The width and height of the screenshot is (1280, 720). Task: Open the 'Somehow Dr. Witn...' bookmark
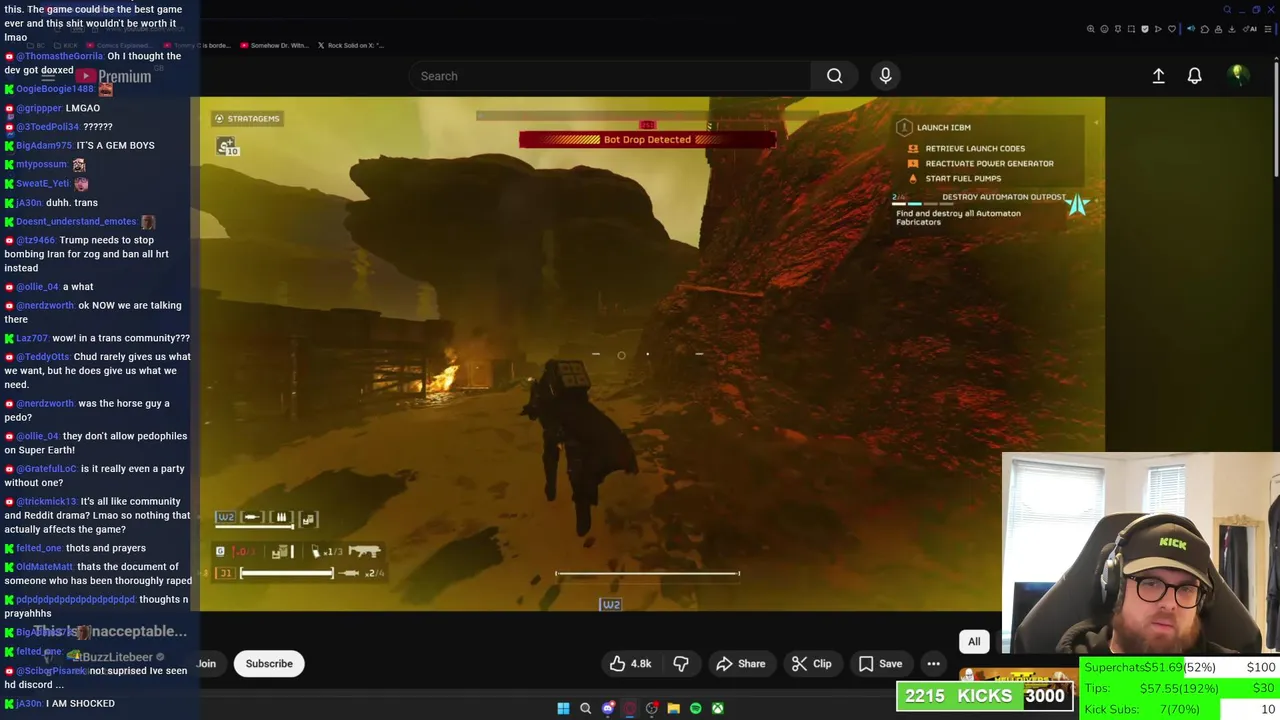(x=275, y=45)
